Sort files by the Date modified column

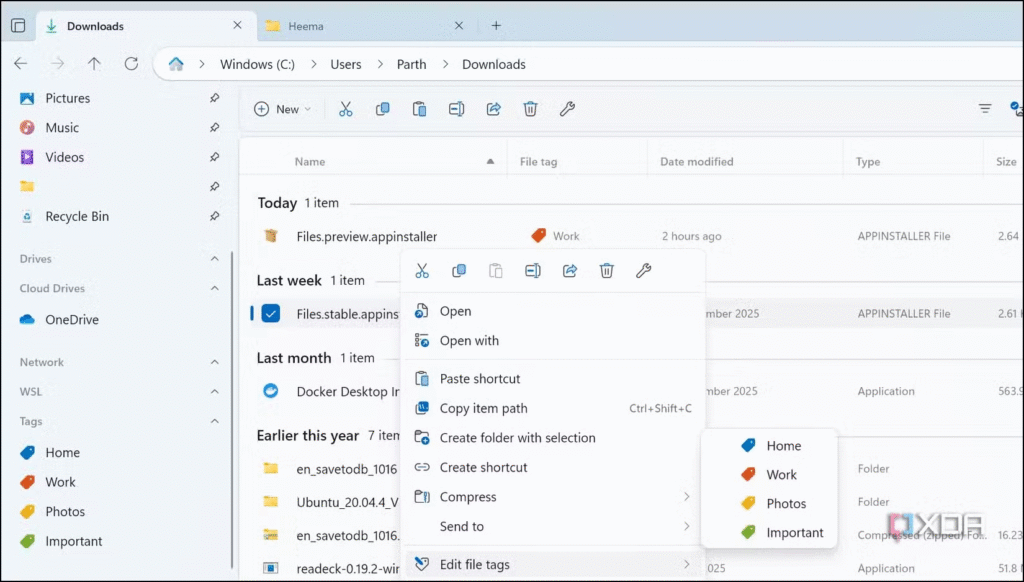tap(697, 162)
